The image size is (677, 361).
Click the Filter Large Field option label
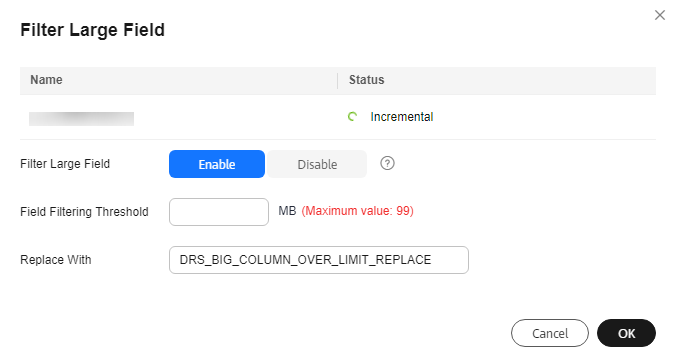[65, 164]
